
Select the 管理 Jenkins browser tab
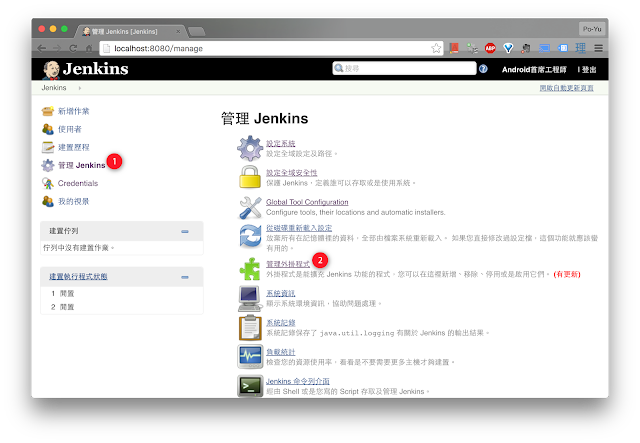pyautogui.click(x=131, y=31)
